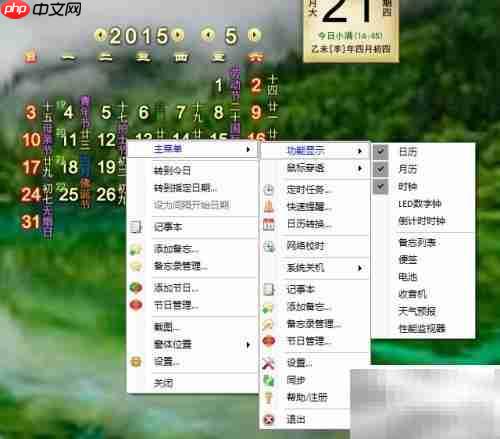Select Sunday date 3 in the calendar
Screen dimensions: 500x439
coord(31,113)
